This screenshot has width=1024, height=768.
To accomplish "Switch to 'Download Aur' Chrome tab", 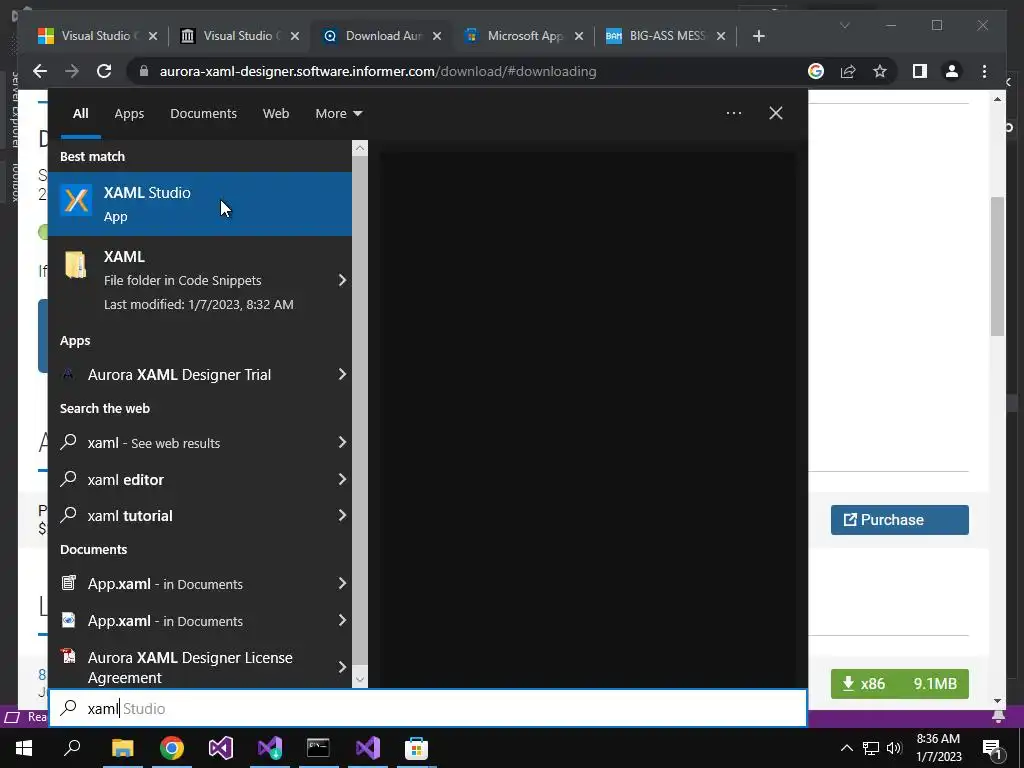I will click(382, 36).
